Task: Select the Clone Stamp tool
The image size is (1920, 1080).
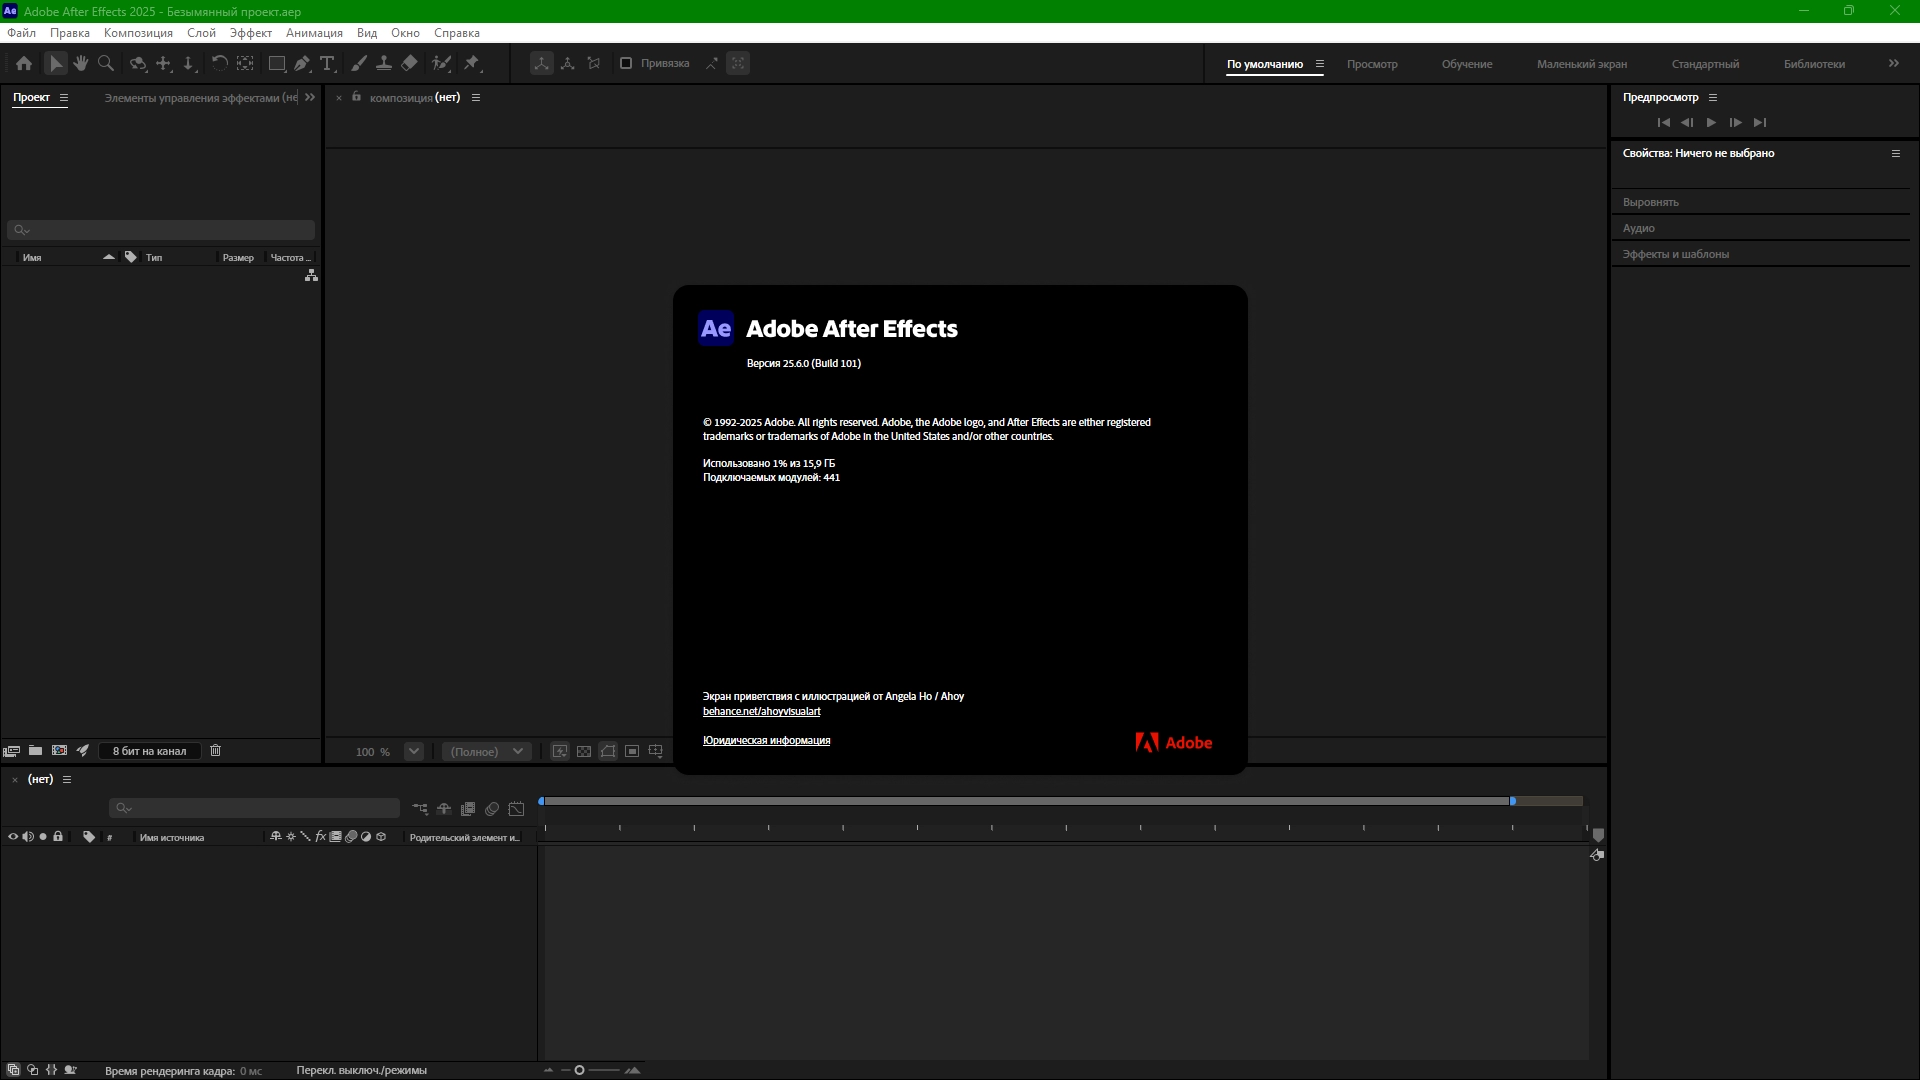Action: [x=383, y=63]
